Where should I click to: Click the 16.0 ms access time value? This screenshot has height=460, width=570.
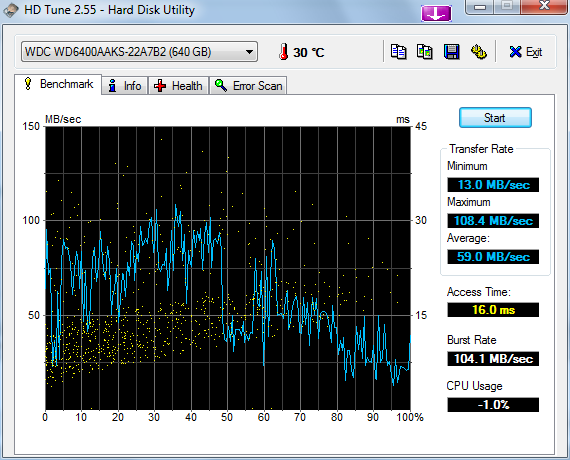click(x=493, y=310)
